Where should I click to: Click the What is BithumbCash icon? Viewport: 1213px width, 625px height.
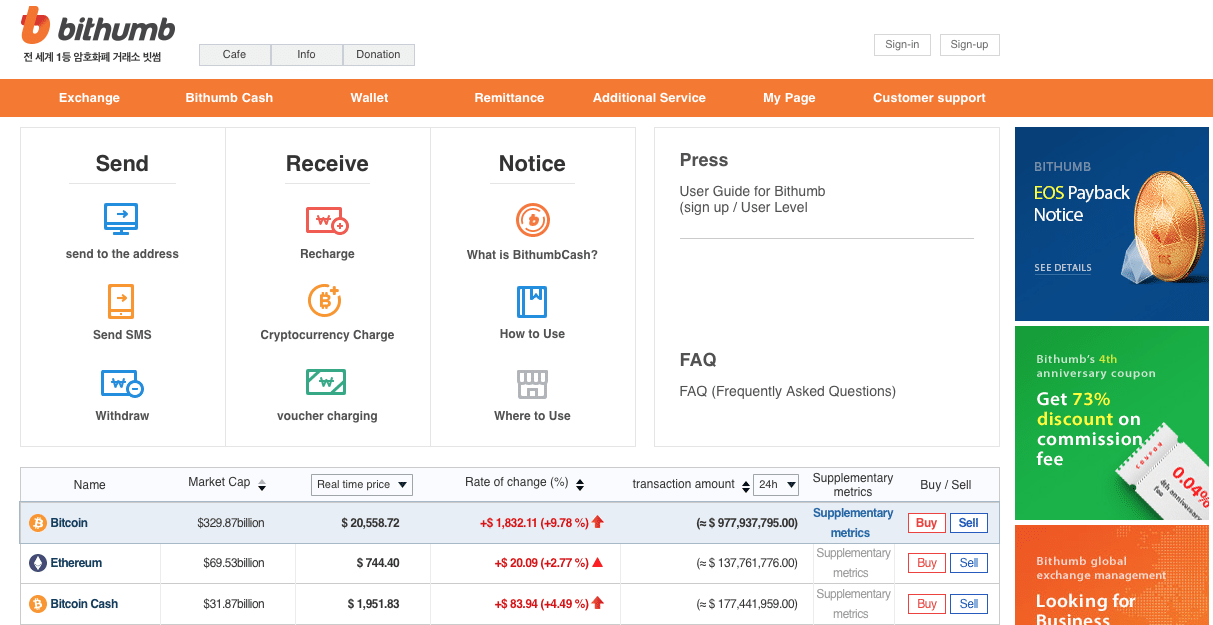coord(533,220)
